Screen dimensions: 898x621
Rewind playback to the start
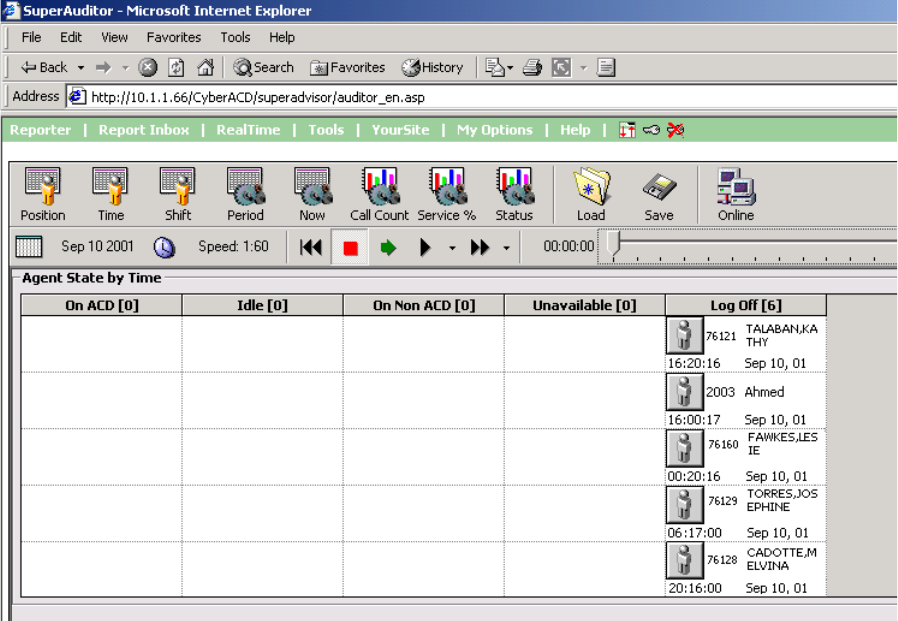(x=311, y=247)
